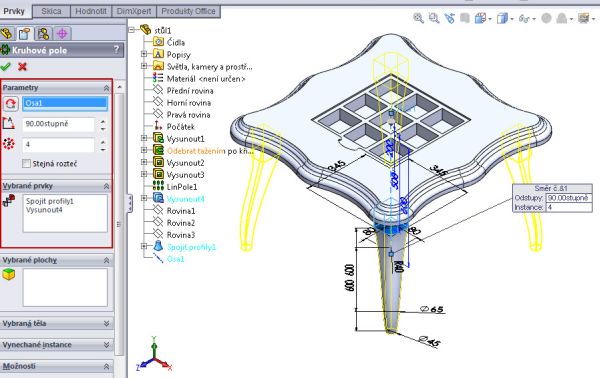Image resolution: width=600 pixels, height=378 pixels.
Task: Switch to the DimXpert tab
Action: click(x=134, y=11)
